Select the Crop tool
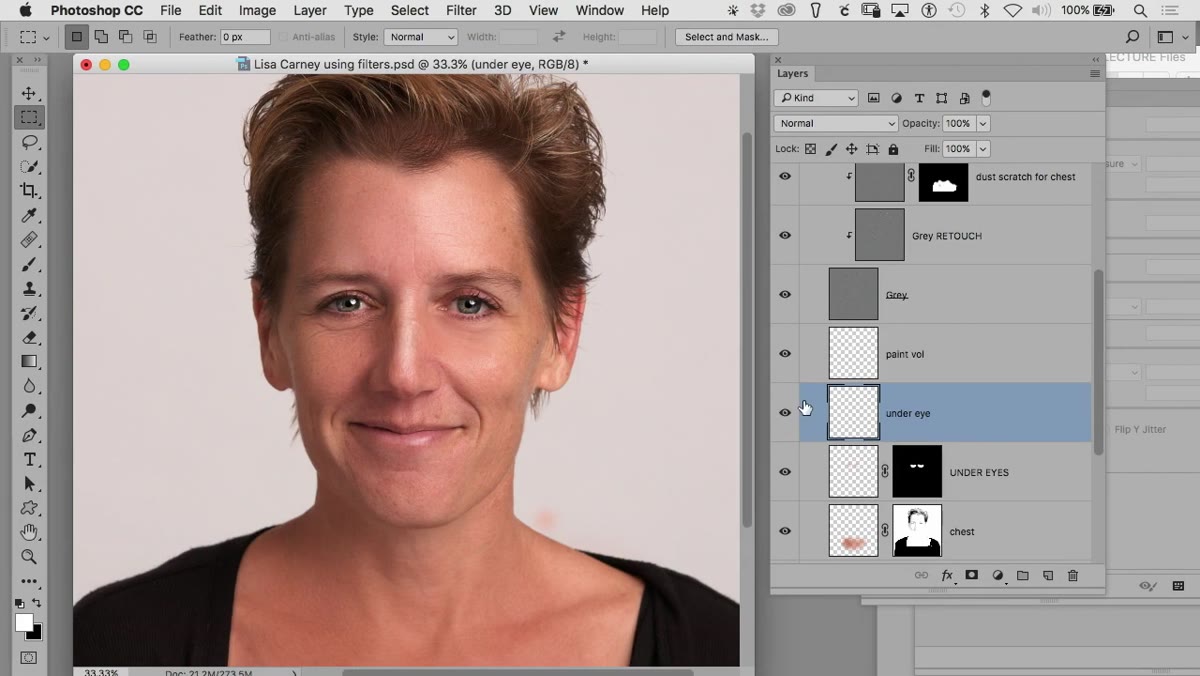Image resolution: width=1200 pixels, height=676 pixels. click(x=29, y=191)
